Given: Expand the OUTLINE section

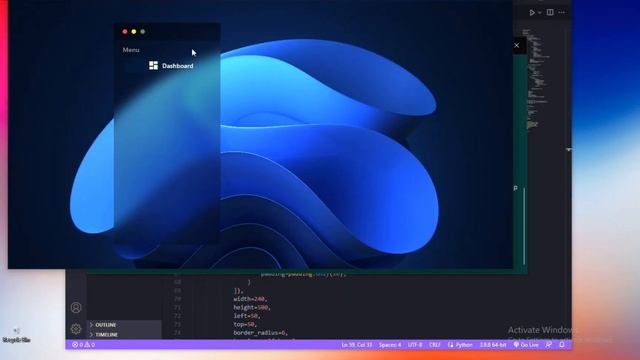Looking at the screenshot, I should (124, 325).
